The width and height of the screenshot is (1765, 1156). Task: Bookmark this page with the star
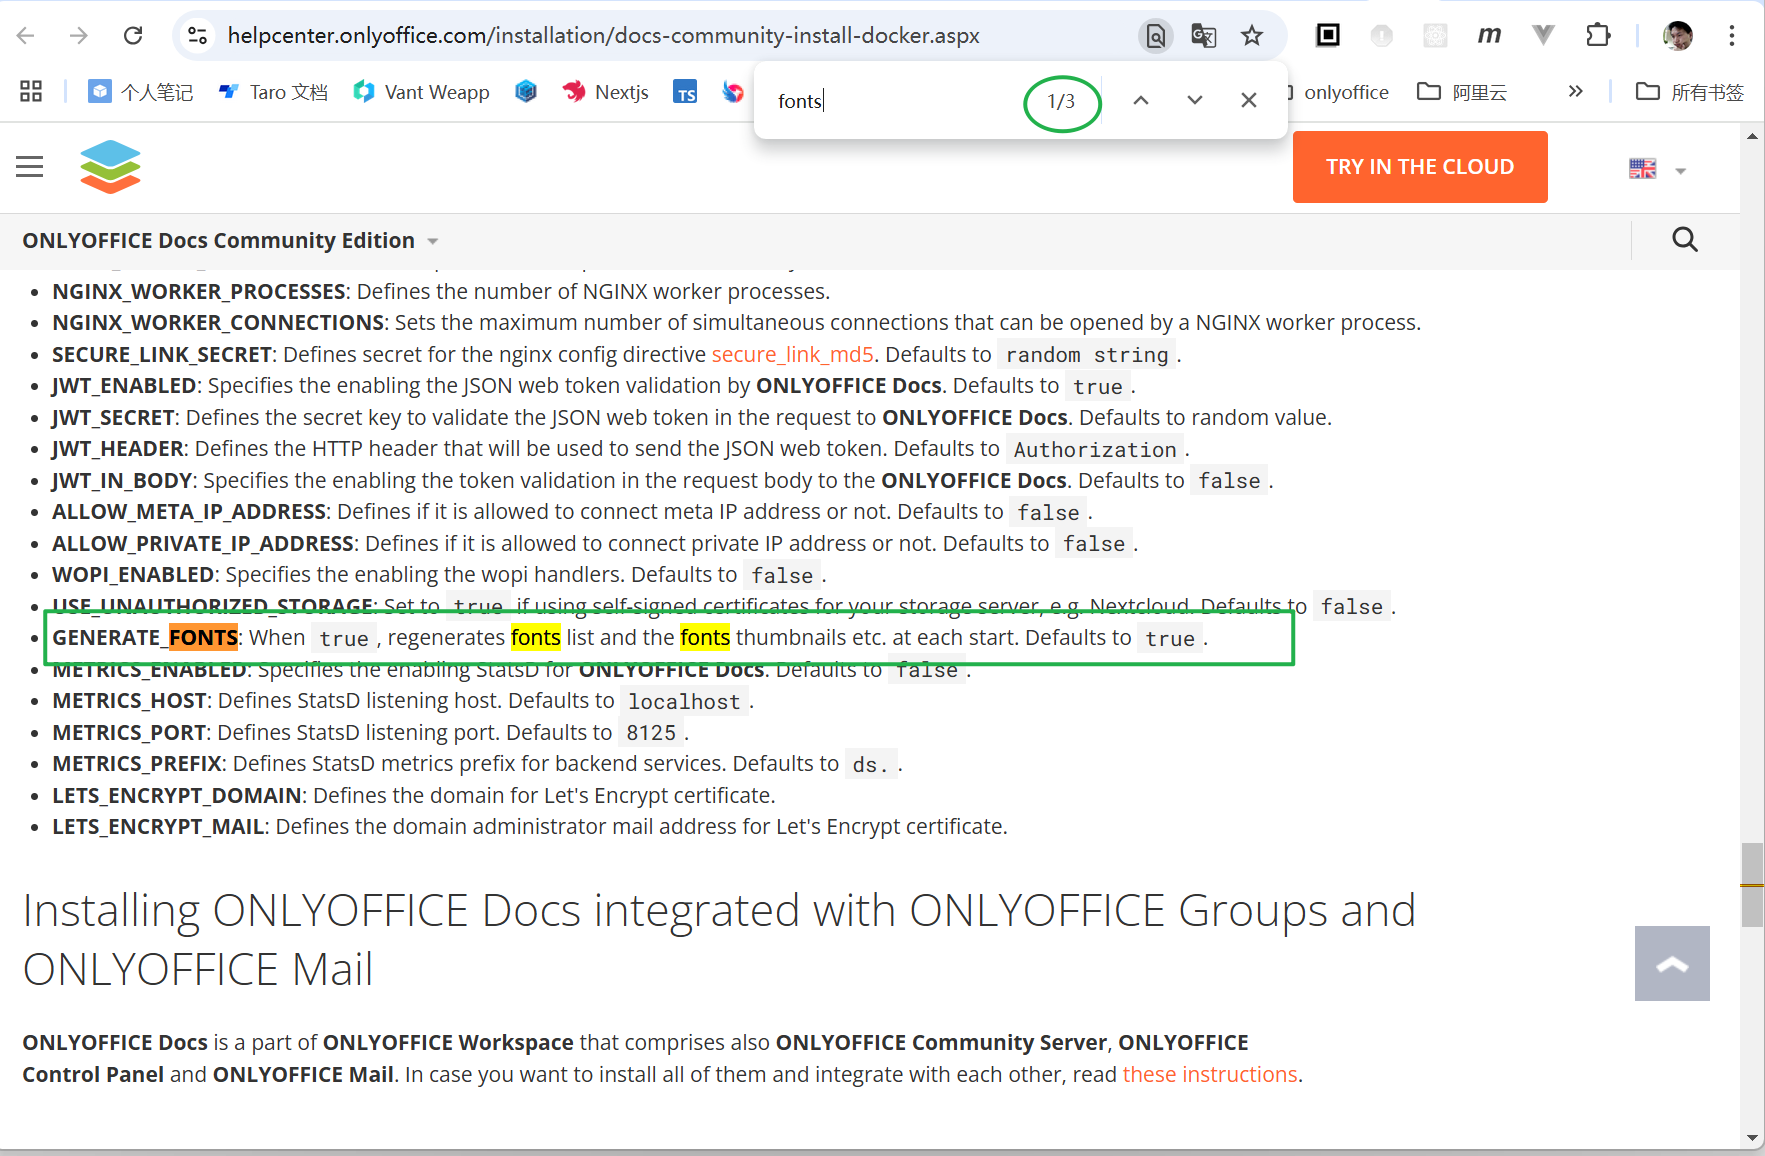click(1252, 36)
